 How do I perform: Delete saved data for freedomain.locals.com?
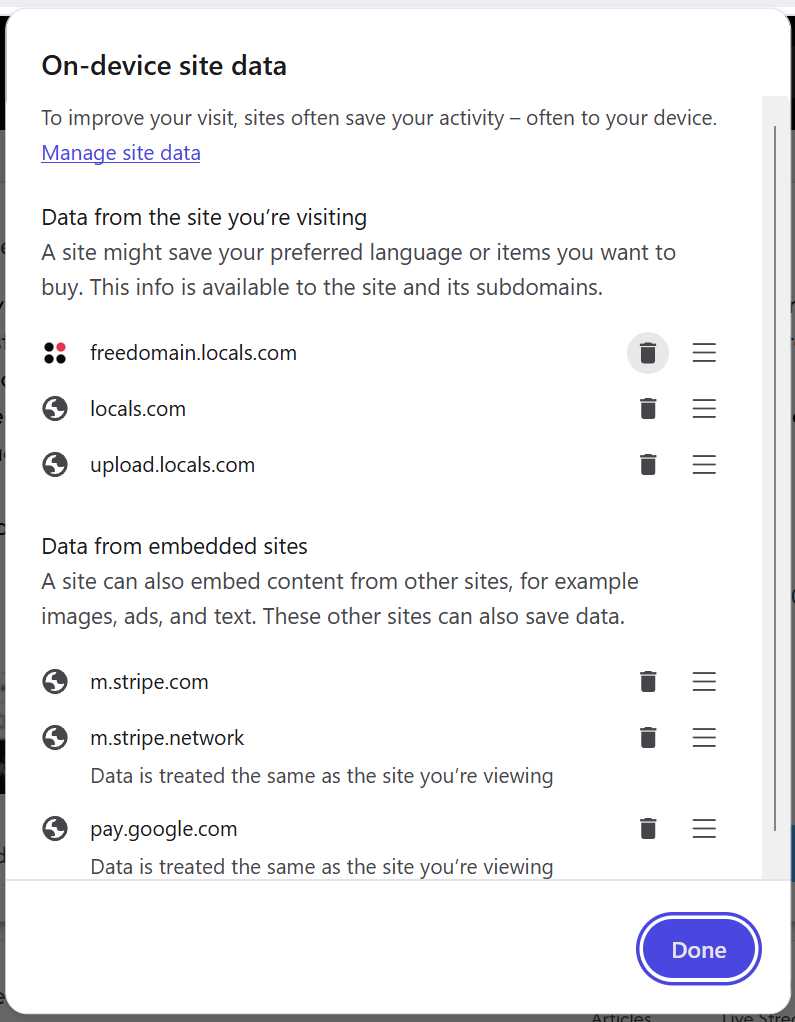point(648,353)
